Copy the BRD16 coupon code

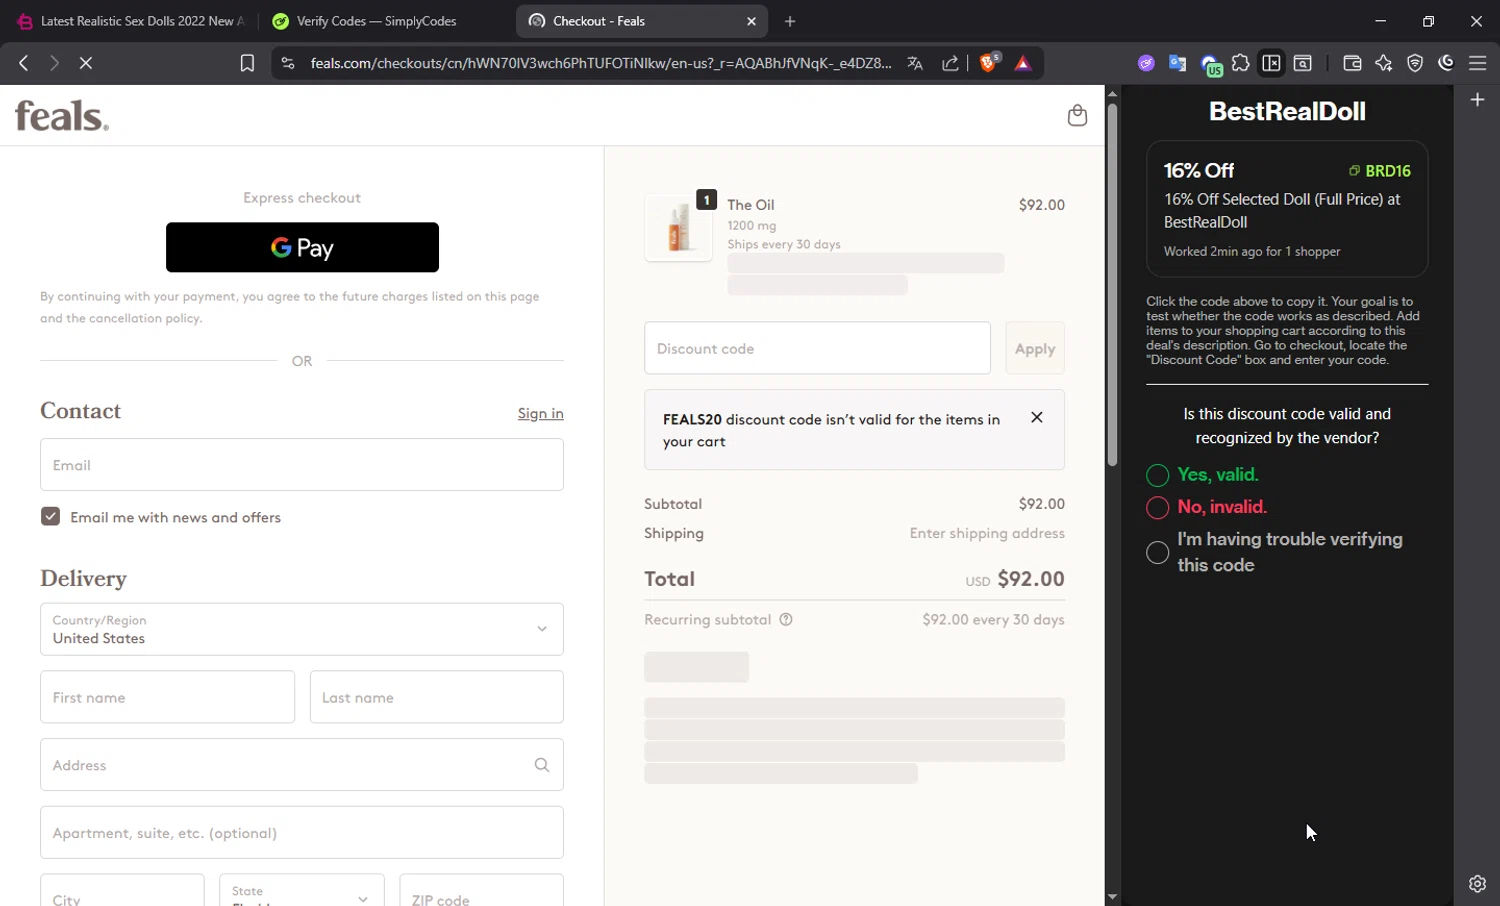[x=1380, y=171]
